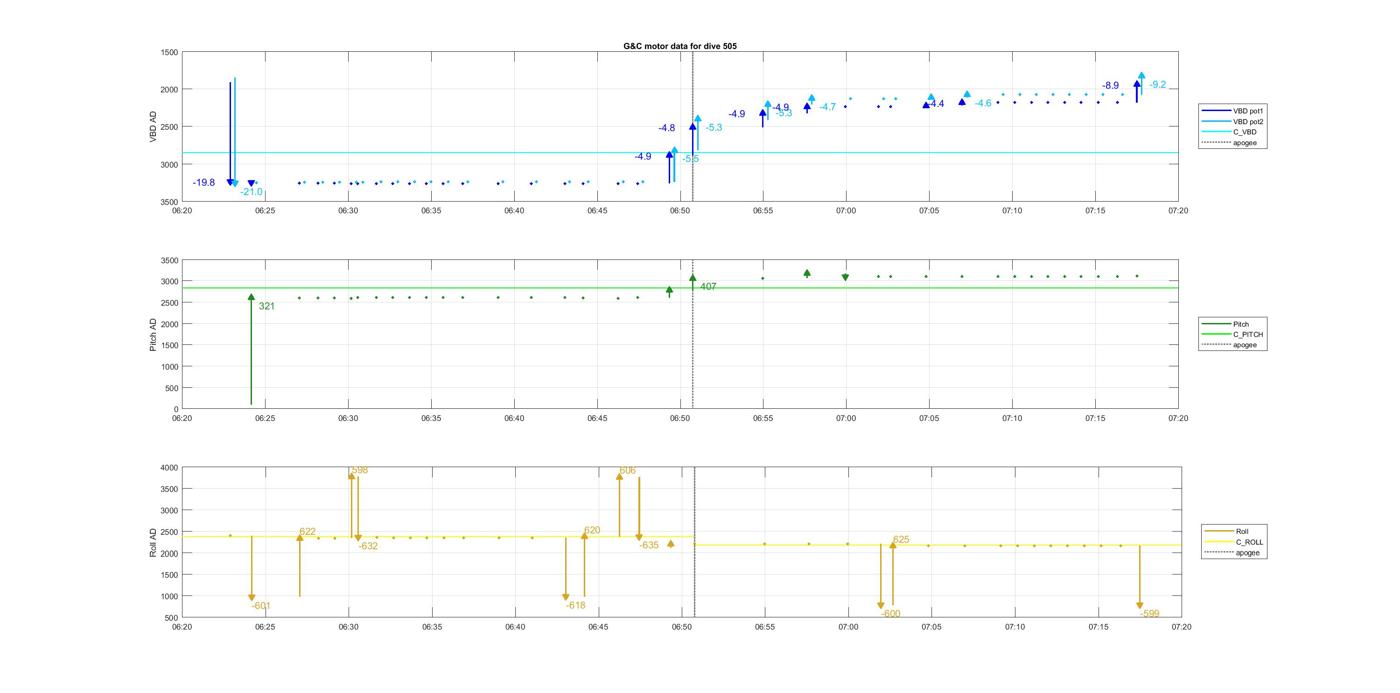Click the dark blue down arrowhead beside -19.8
Image resolution: width=1400 pixels, height=693 pixels.
pyautogui.click(x=230, y=183)
